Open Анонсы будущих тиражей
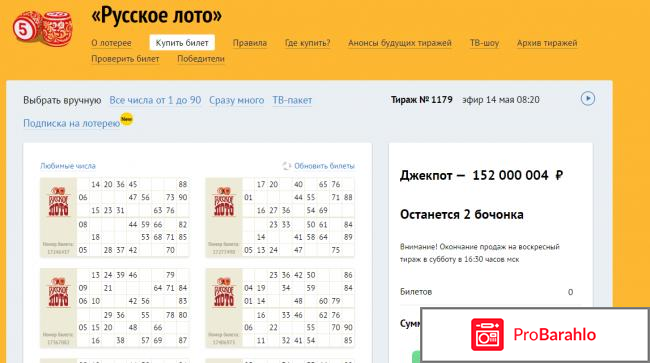 [400, 43]
